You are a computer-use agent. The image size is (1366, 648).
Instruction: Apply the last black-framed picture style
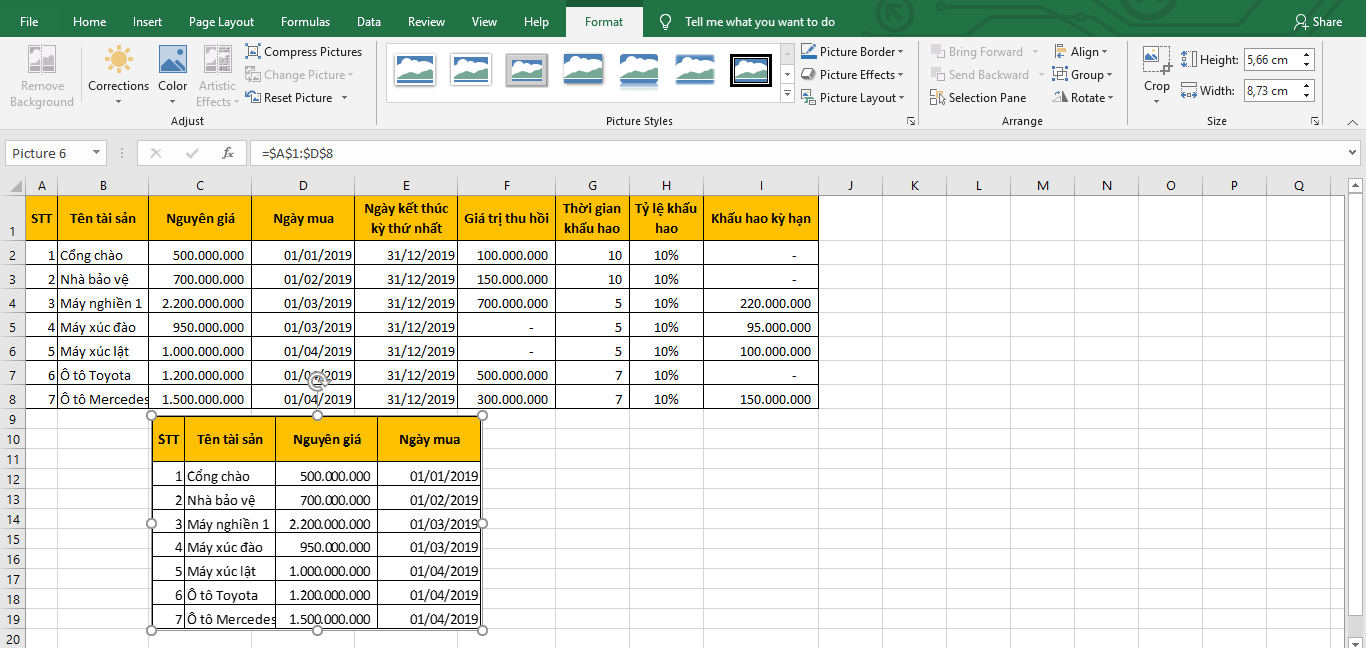pyautogui.click(x=750, y=70)
